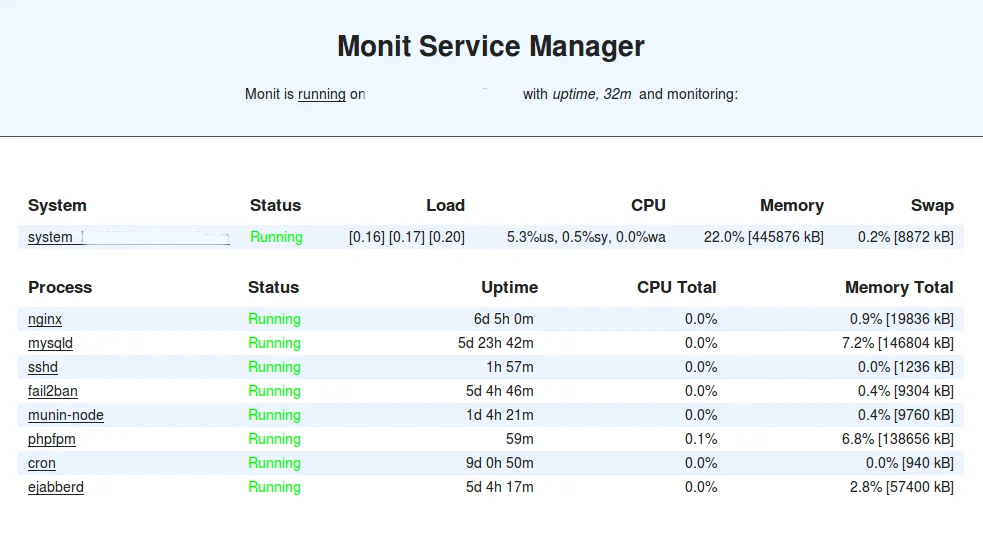View the fail2ban process details
Viewport: 983px width, 548px height.
coord(52,391)
